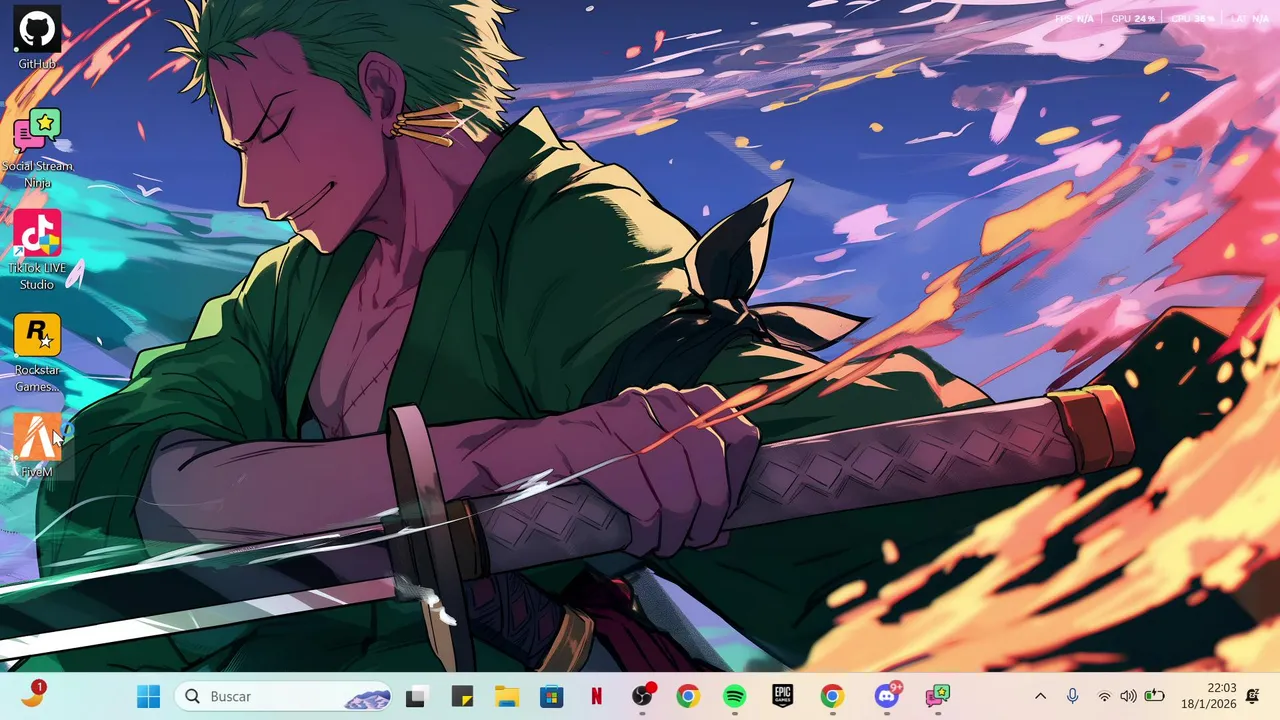The height and width of the screenshot is (720, 1280).
Task: Open Sticky Notes from the taskbar
Action: coord(461,696)
